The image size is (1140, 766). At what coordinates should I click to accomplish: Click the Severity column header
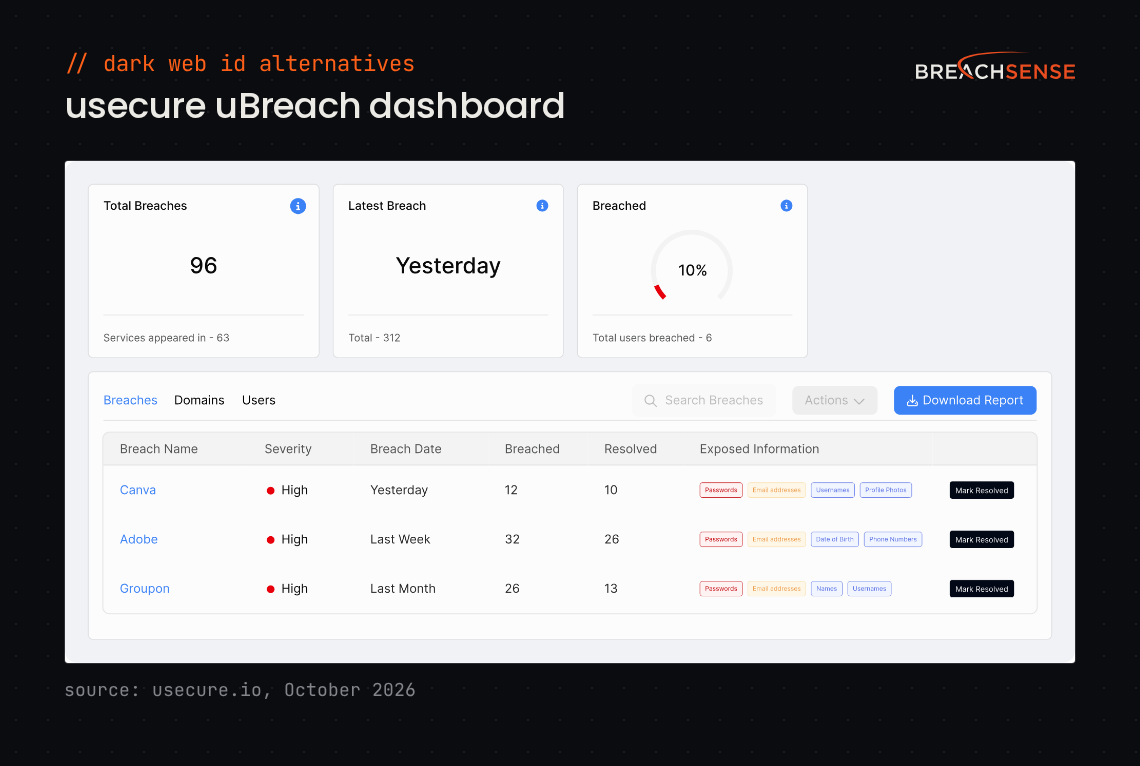pos(288,449)
